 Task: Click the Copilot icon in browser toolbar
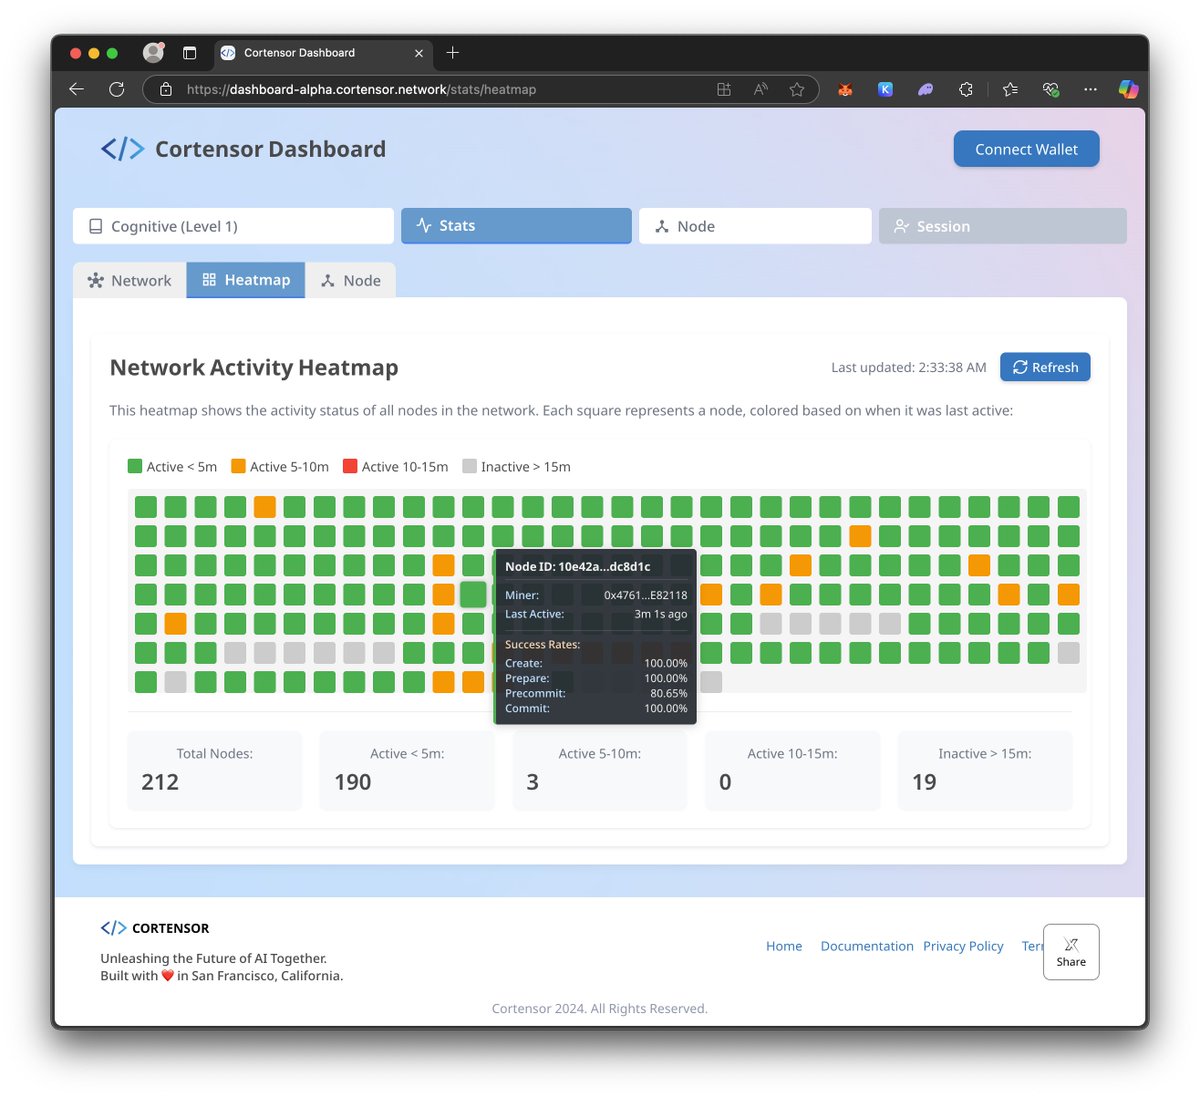(x=1128, y=89)
